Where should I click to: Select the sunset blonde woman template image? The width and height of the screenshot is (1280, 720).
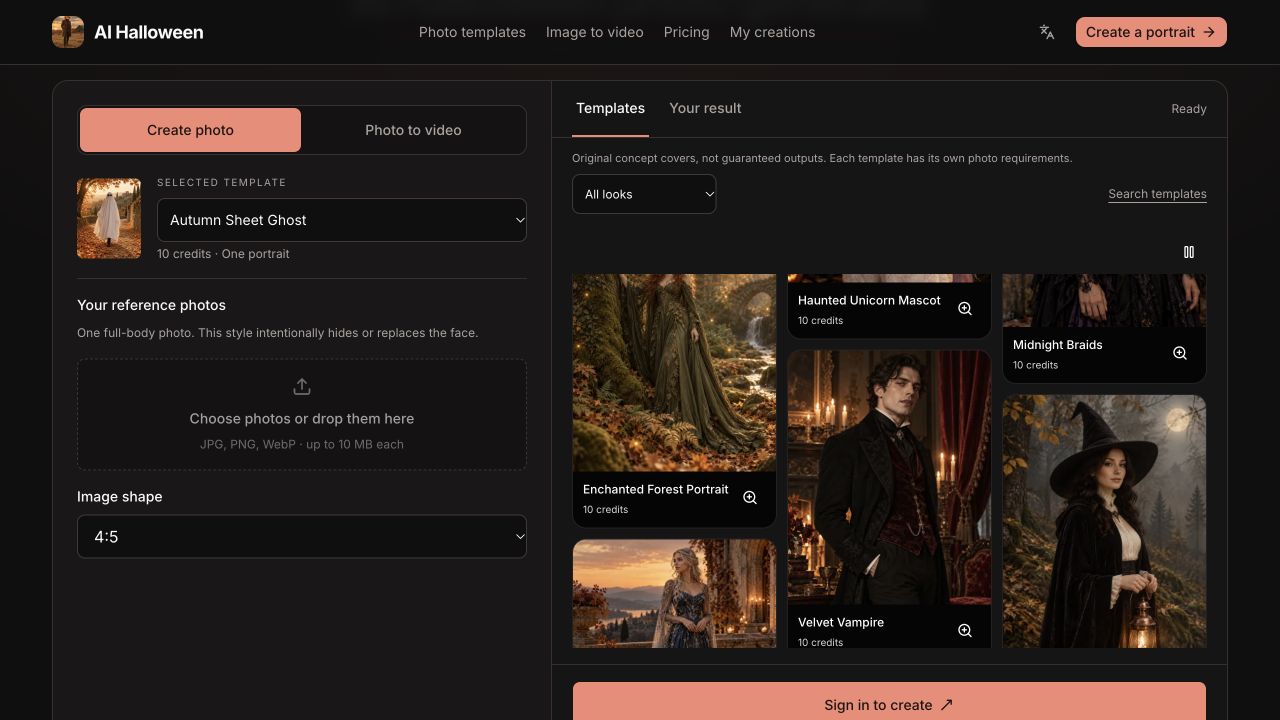[x=674, y=594]
